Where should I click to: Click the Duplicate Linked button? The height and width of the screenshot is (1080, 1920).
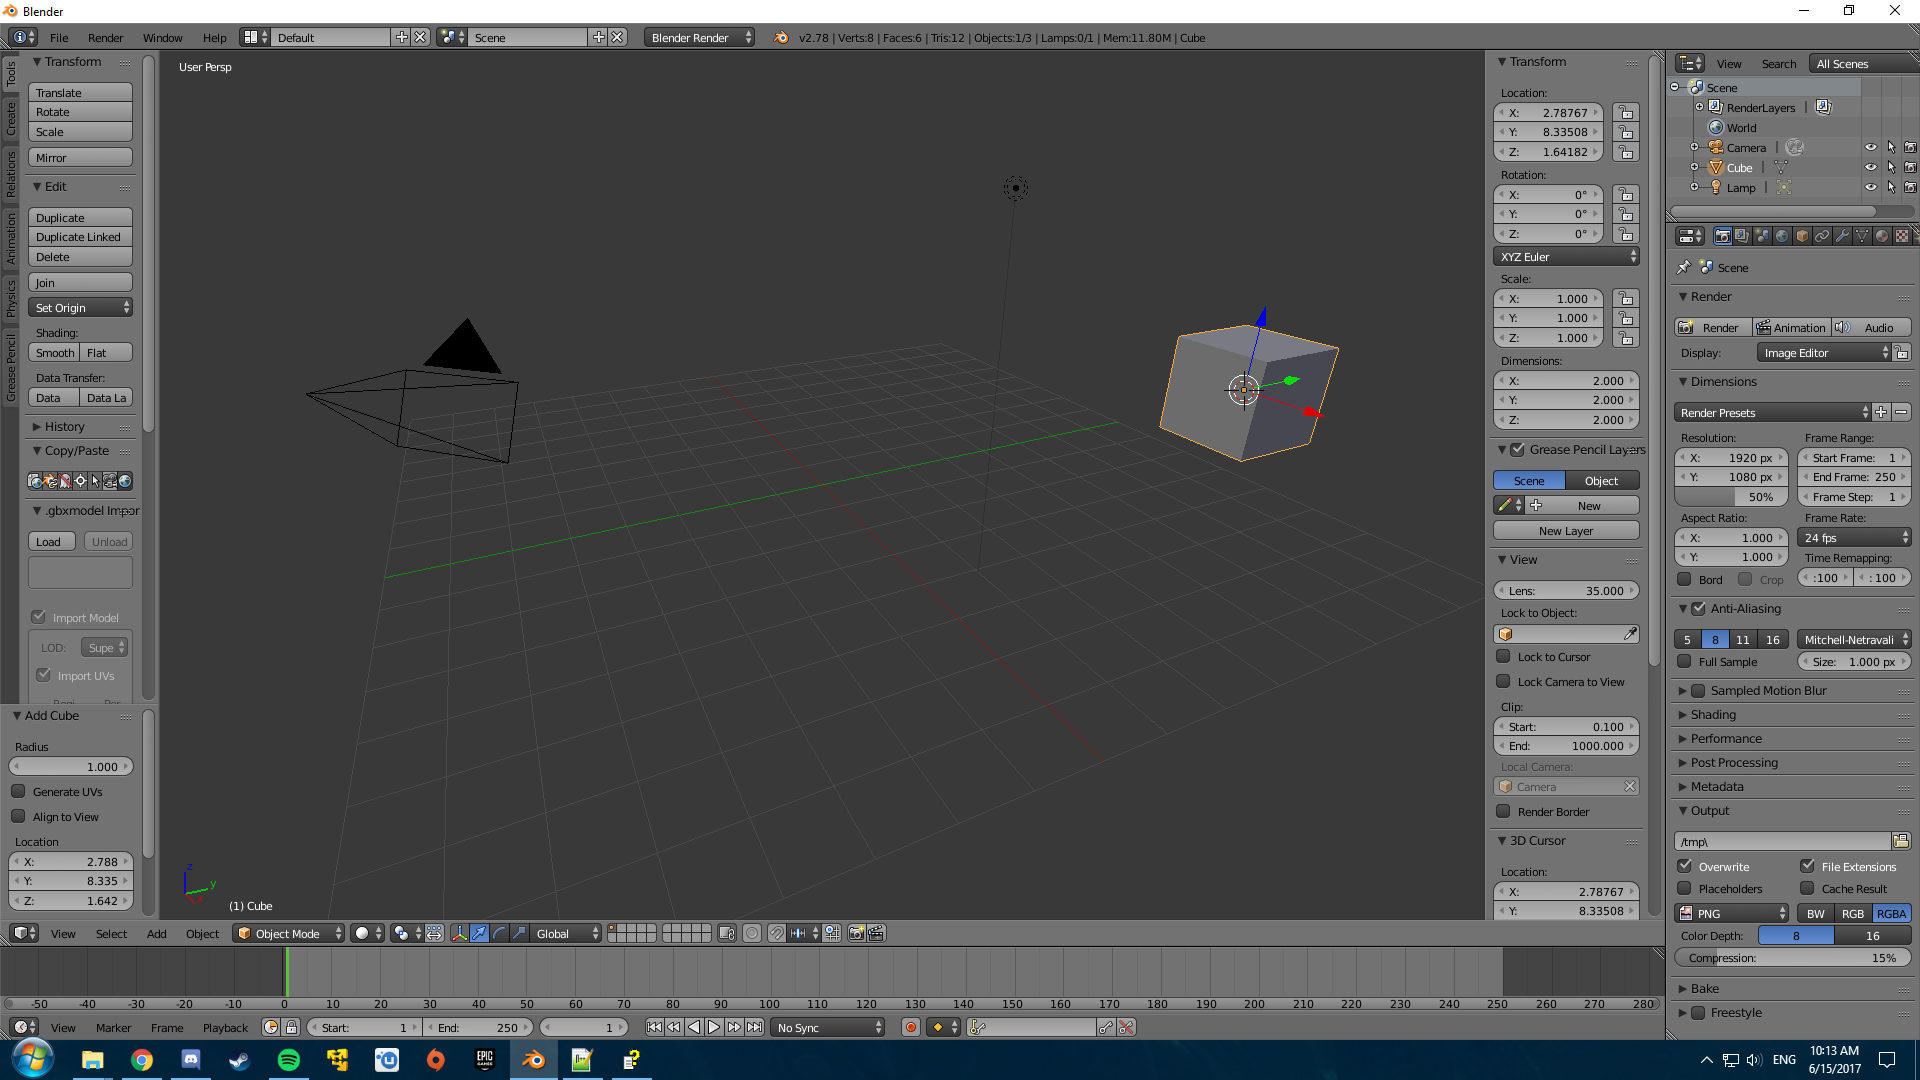[x=79, y=237]
